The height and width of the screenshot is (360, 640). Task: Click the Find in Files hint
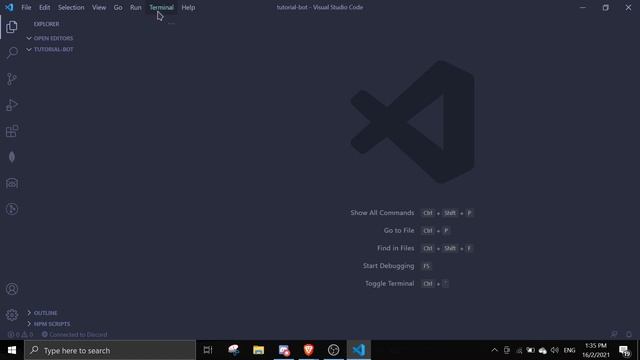coord(396,248)
